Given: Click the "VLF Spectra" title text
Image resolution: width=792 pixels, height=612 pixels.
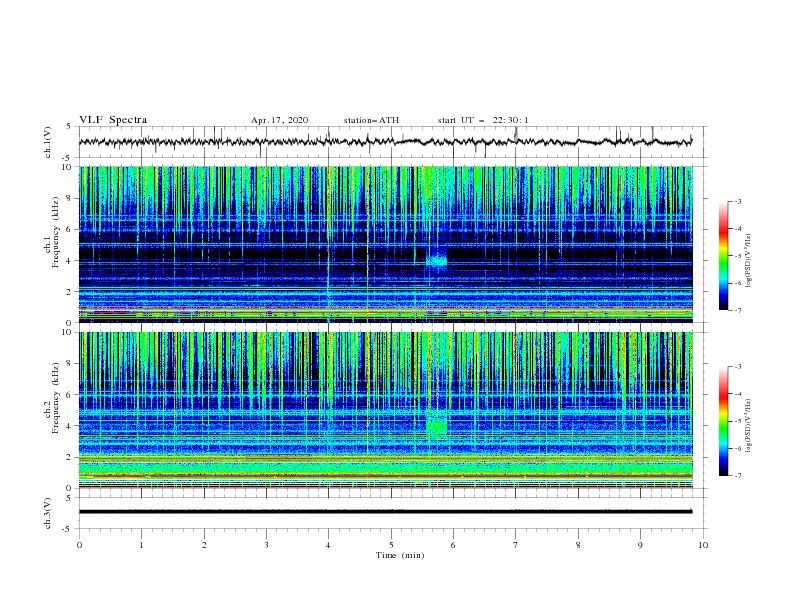Looking at the screenshot, I should click(x=113, y=120).
